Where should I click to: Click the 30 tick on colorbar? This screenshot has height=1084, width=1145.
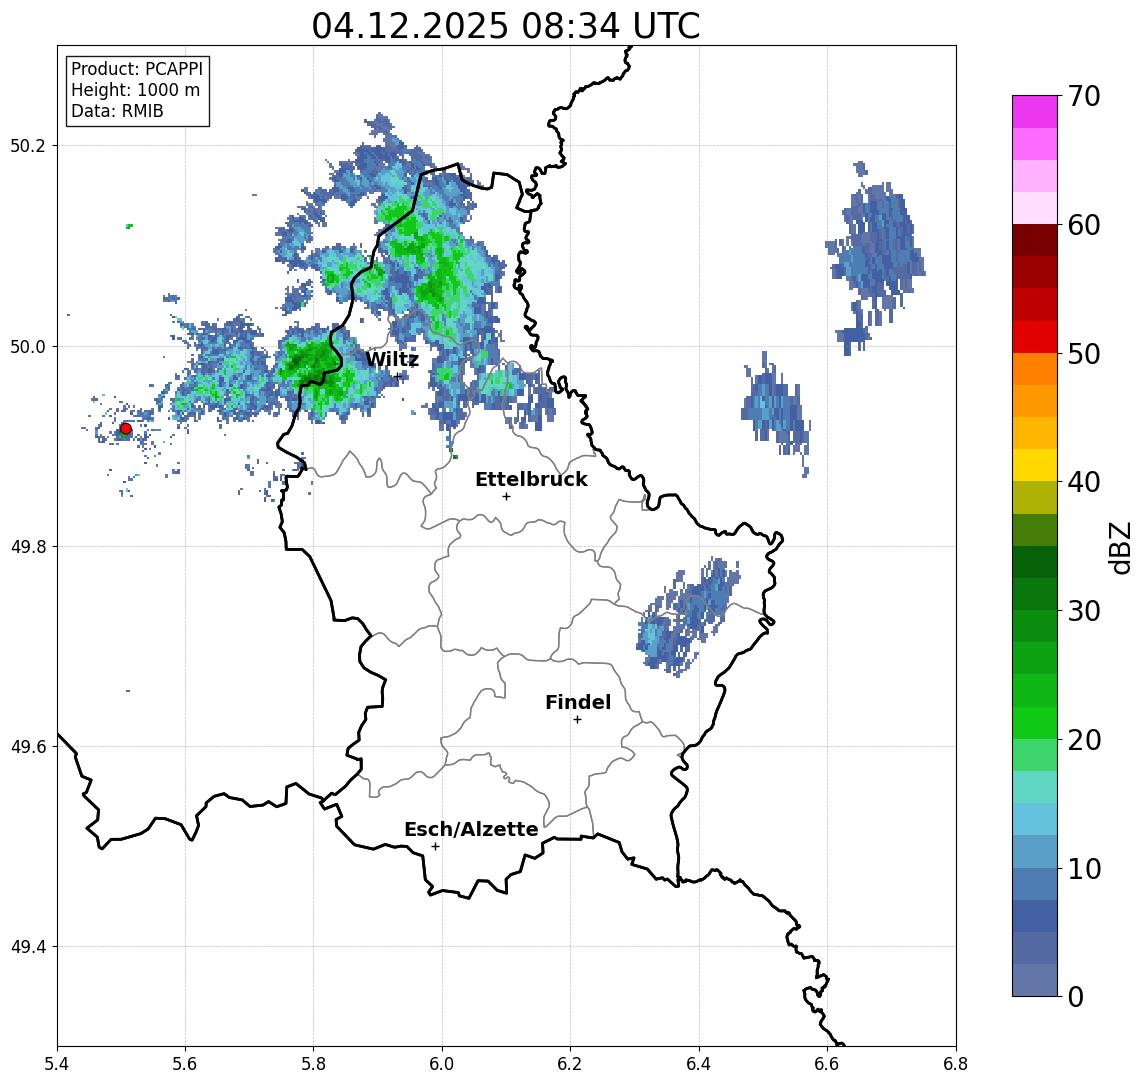tap(1084, 611)
